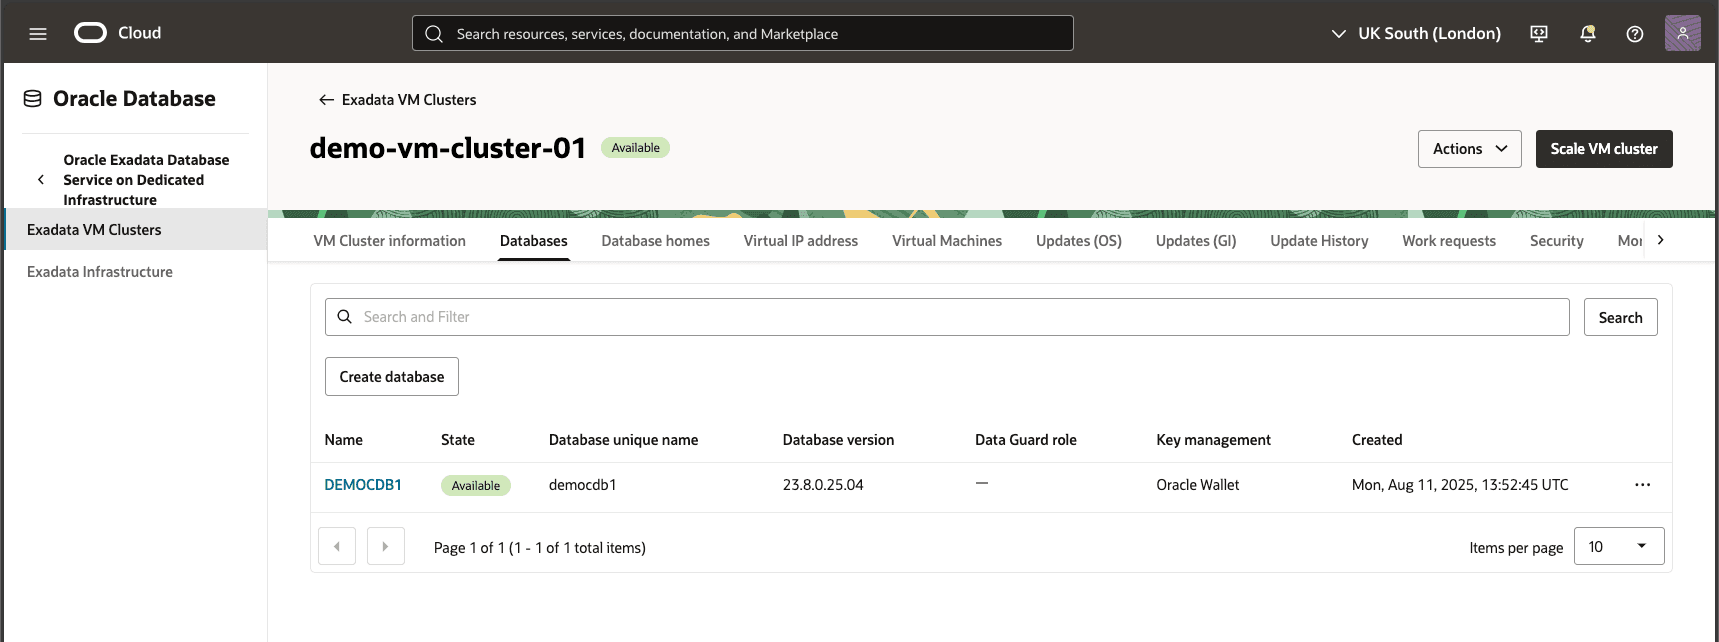Viewport: 1719px width, 642px height.
Task: Switch to Virtual Machines tab
Action: [x=947, y=241]
